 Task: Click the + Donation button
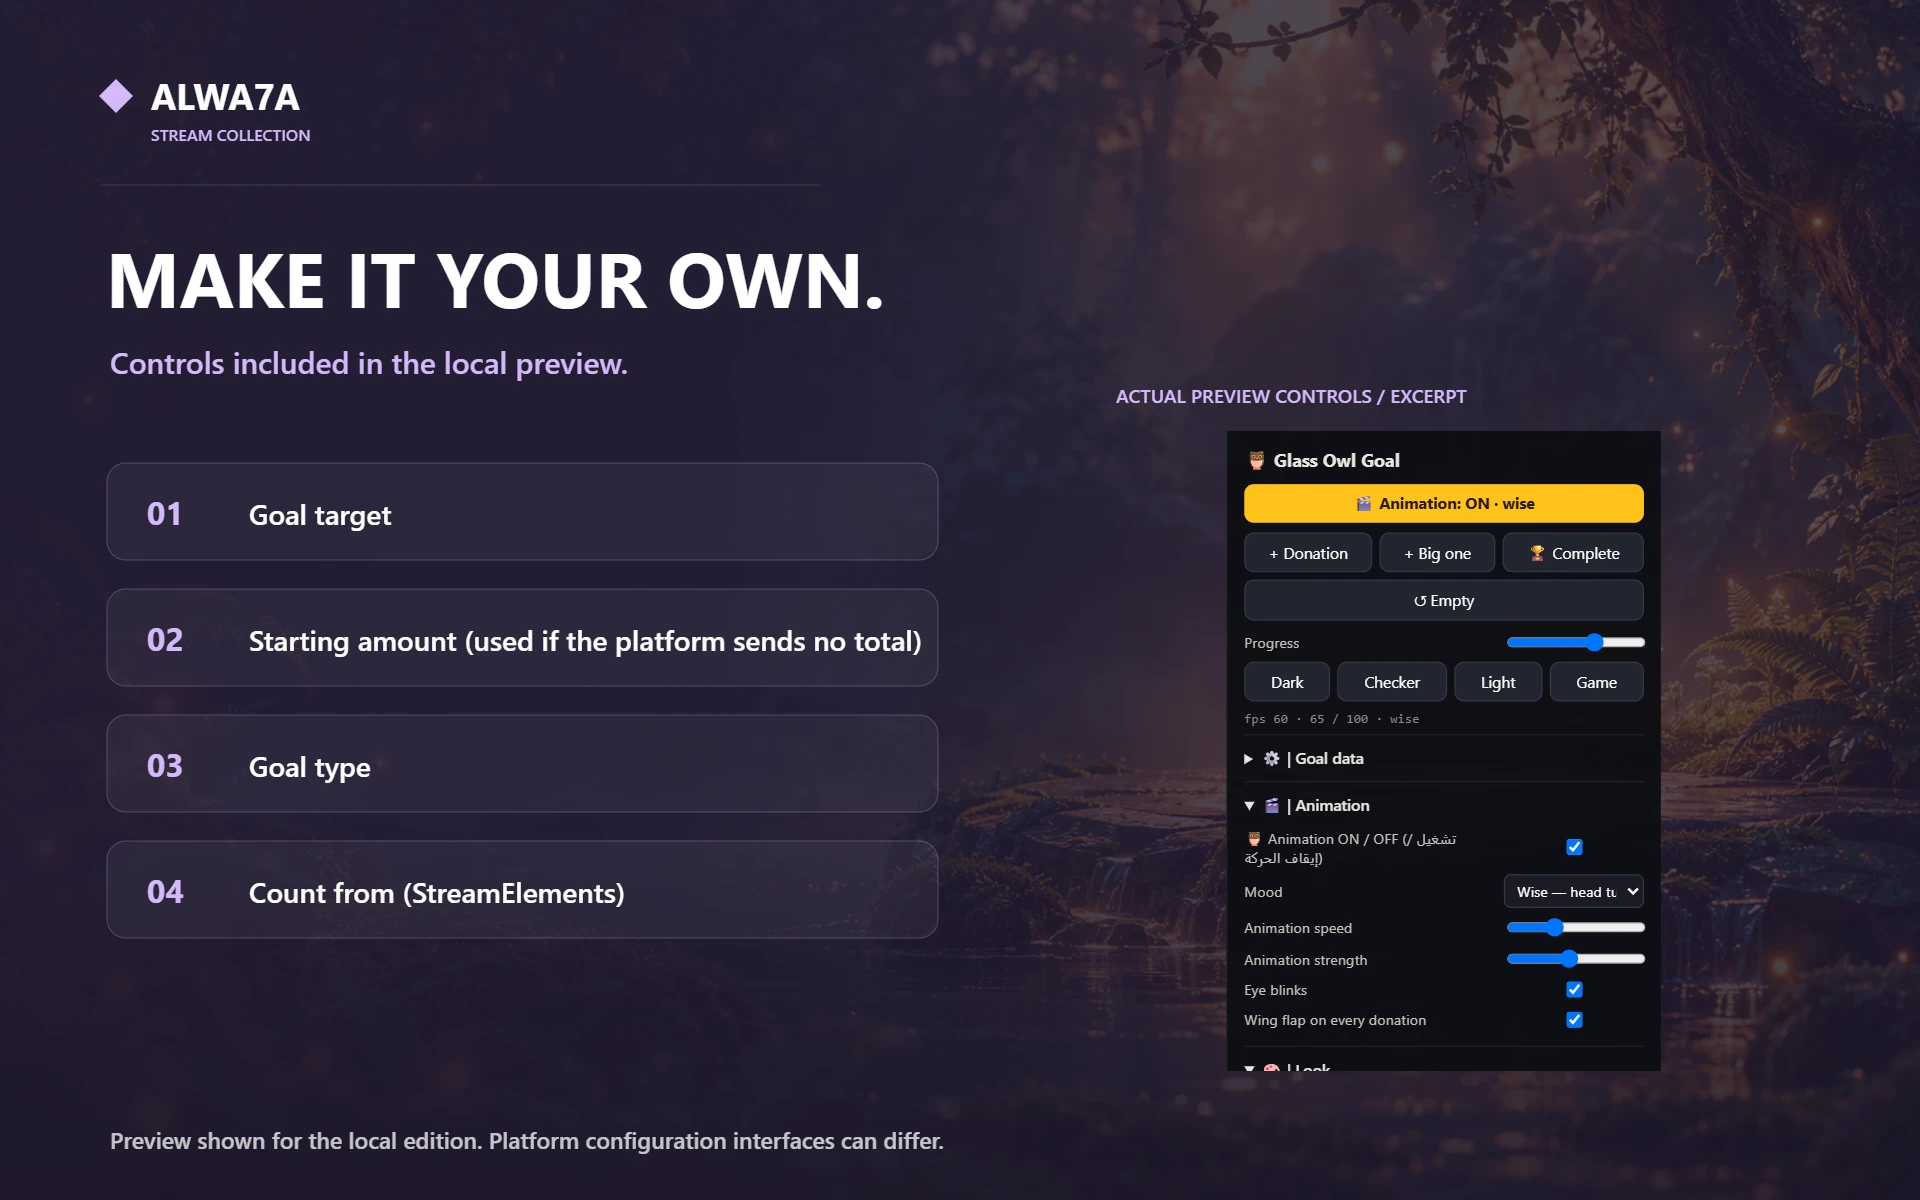(x=1308, y=553)
